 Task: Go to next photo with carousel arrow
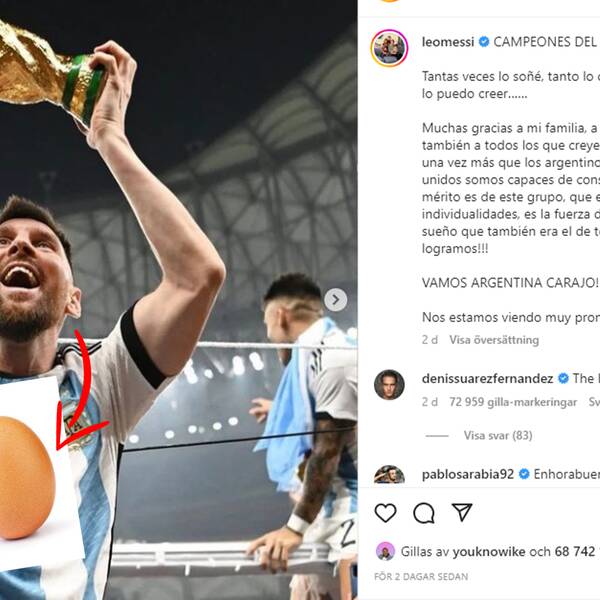tap(336, 300)
